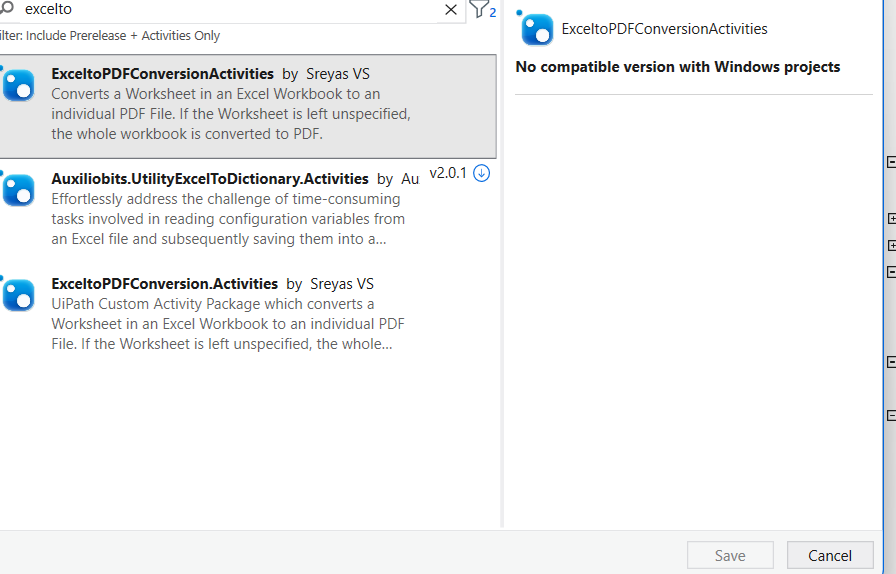Open the package filter funnel icon
Viewport: 896px width, 574px height.
479,9
